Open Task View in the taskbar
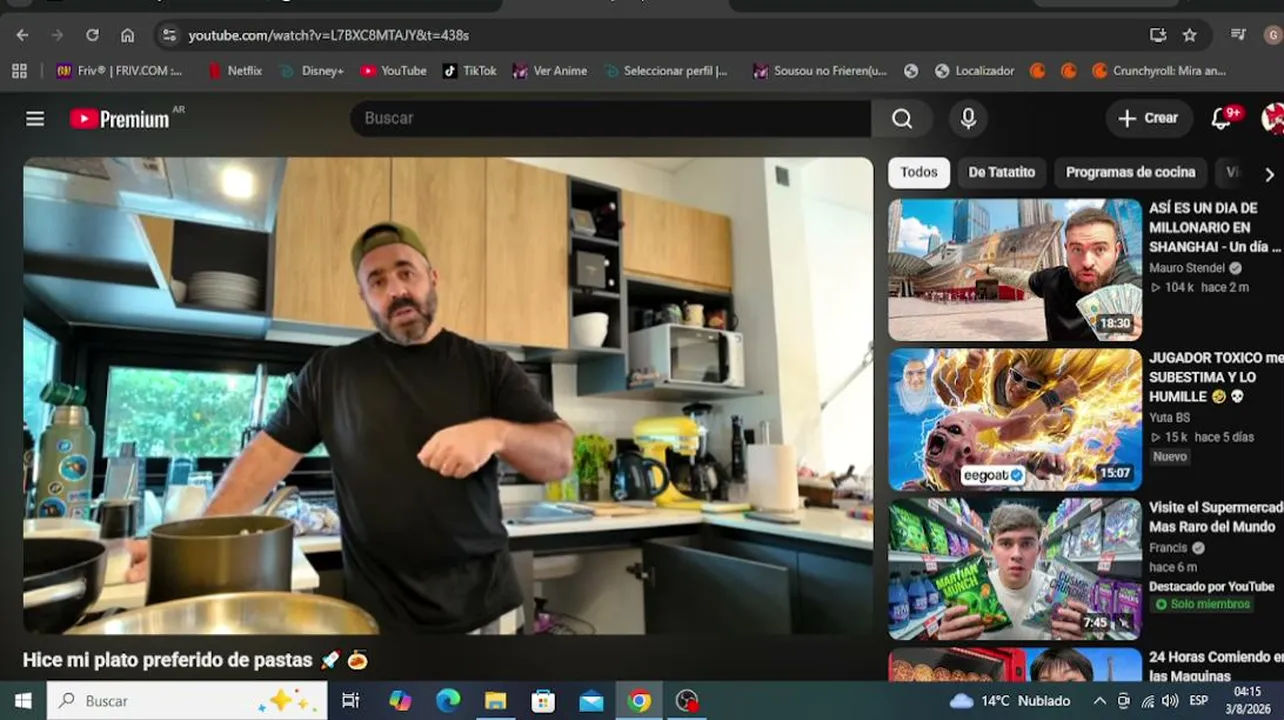The width and height of the screenshot is (1284, 720). [351, 701]
